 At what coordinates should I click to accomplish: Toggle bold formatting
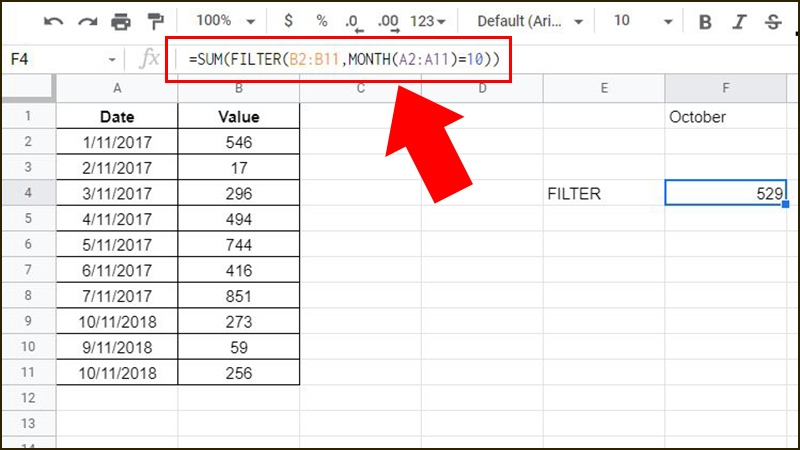pyautogui.click(x=706, y=21)
